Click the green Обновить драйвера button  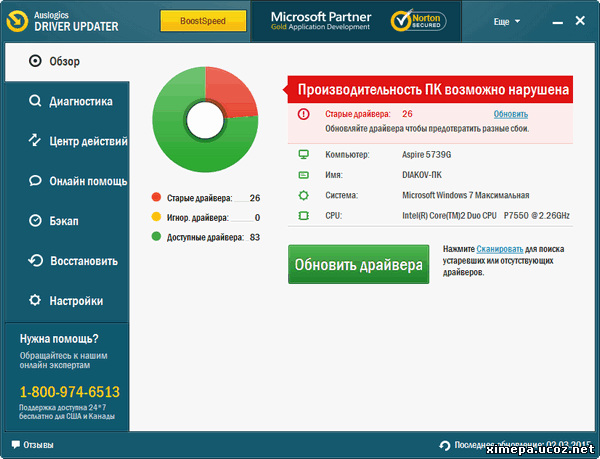pos(358,266)
